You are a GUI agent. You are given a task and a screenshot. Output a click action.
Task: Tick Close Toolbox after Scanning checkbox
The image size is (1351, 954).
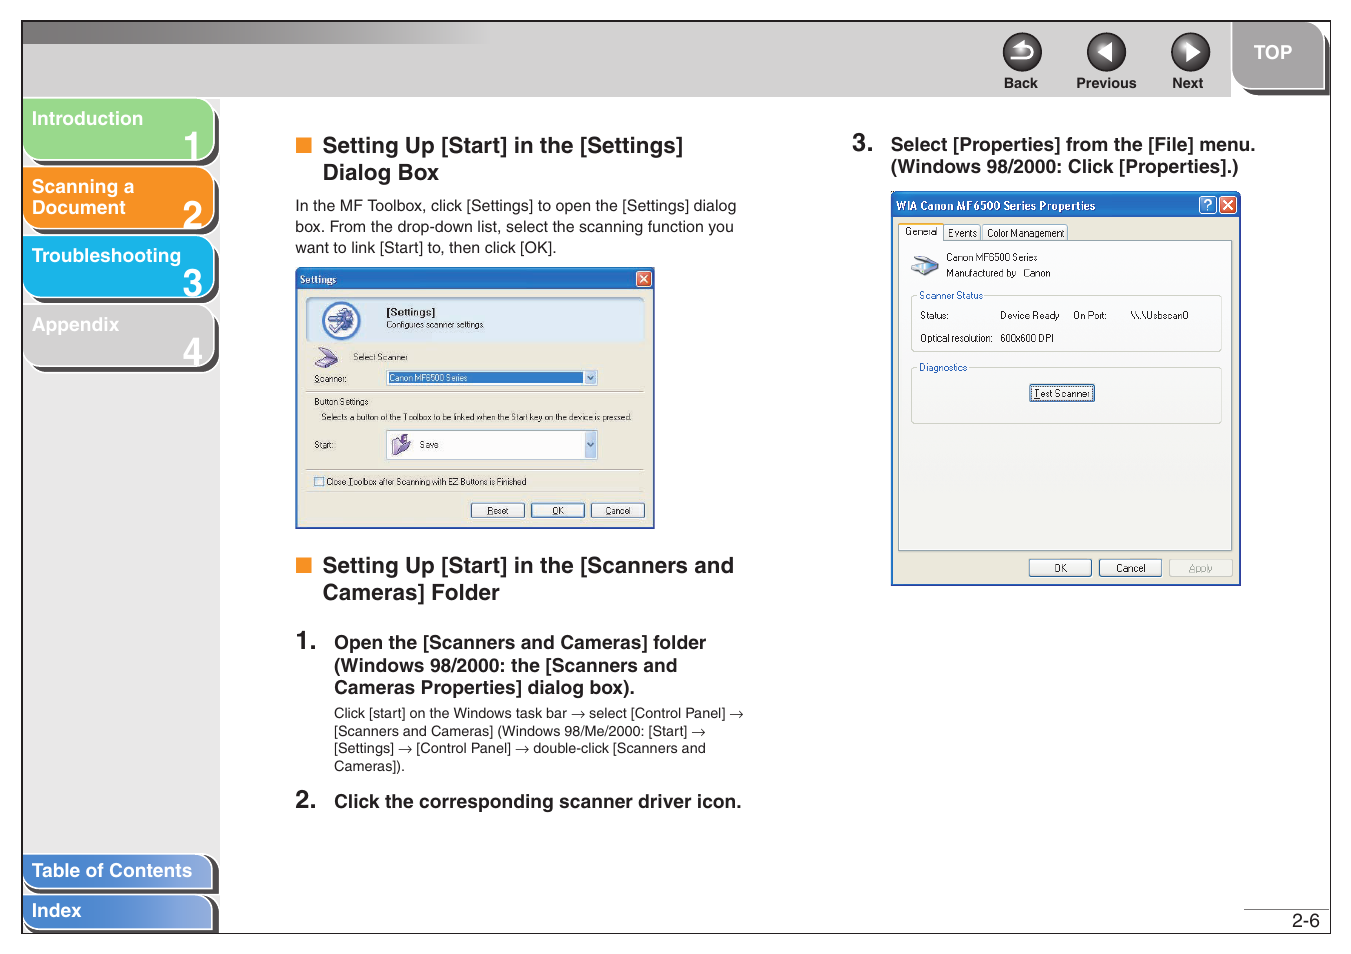(319, 482)
